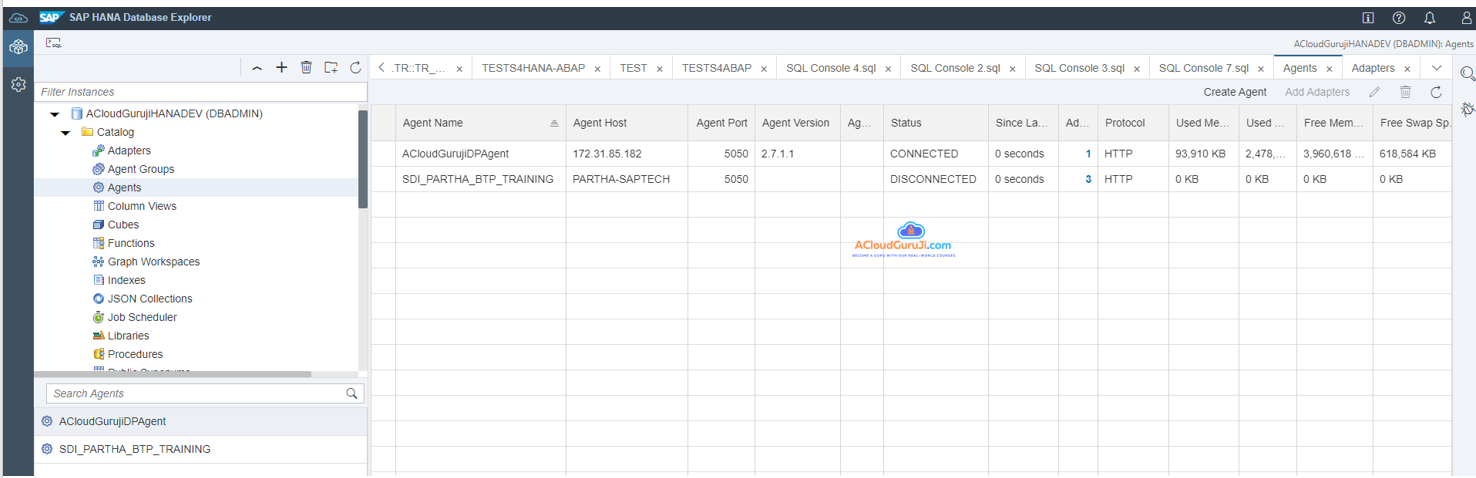Collapse the ACloudGurujiHANADEV database node
Image resolution: width=1476 pixels, height=478 pixels.
tap(55, 114)
